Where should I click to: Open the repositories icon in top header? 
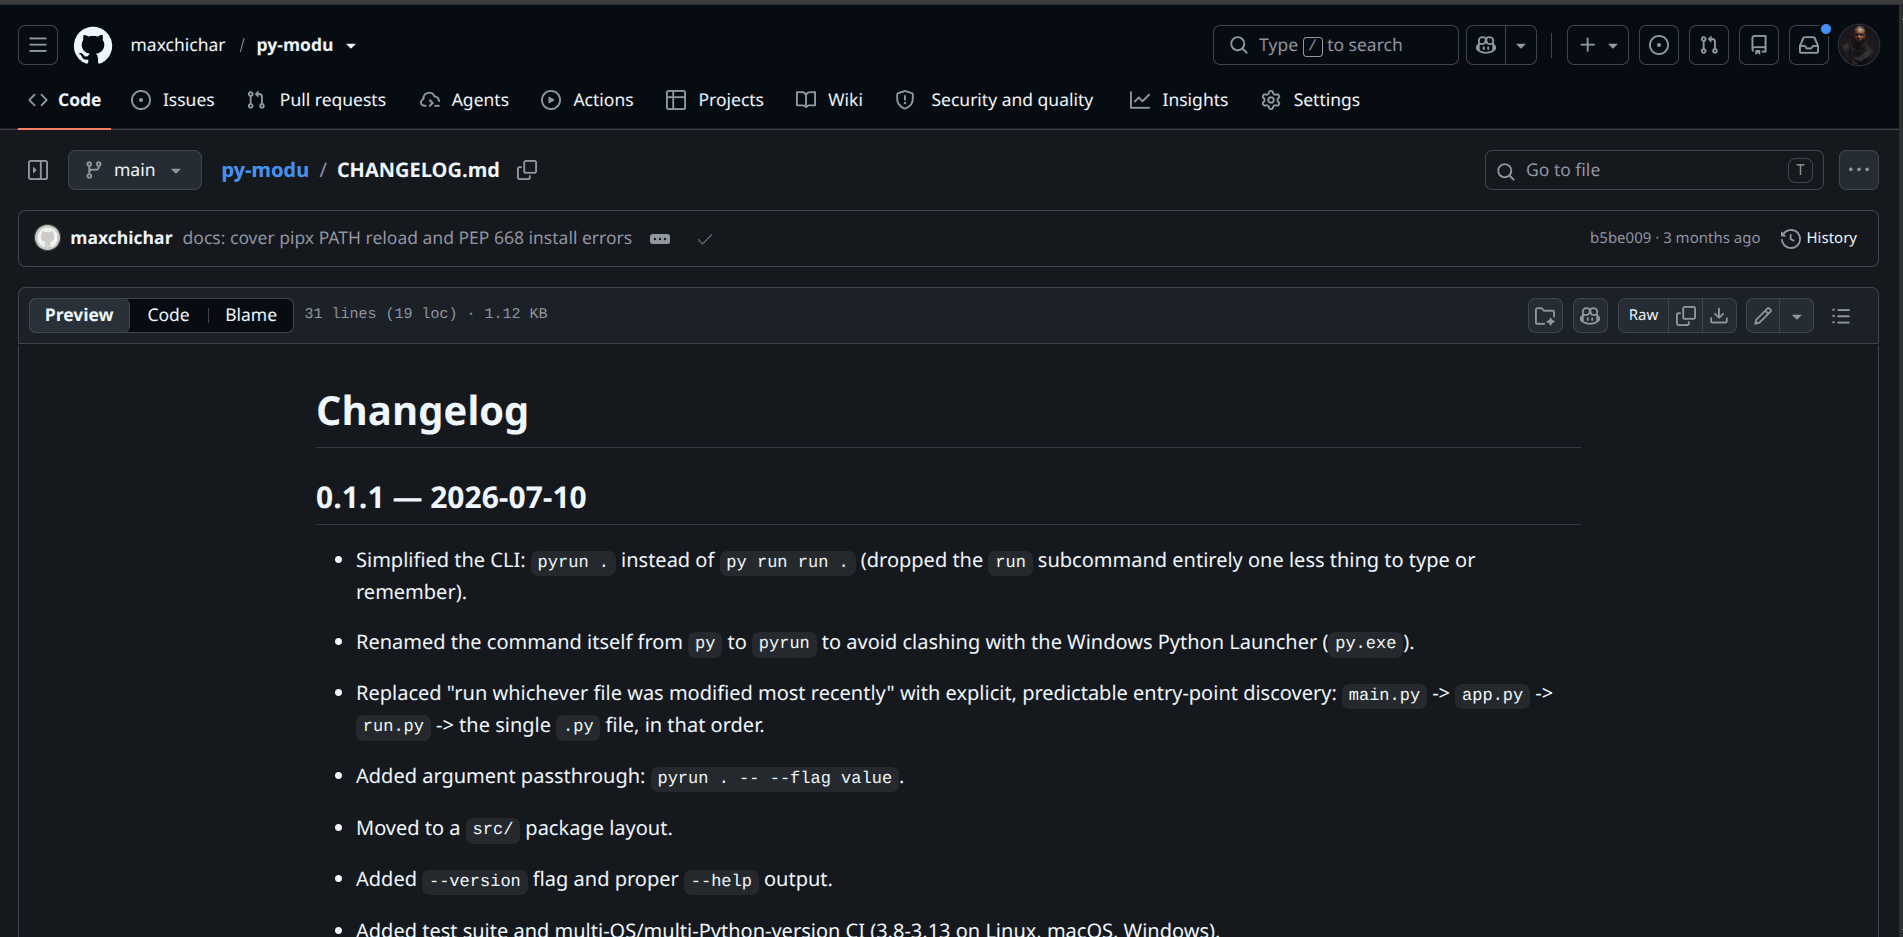coord(1759,45)
